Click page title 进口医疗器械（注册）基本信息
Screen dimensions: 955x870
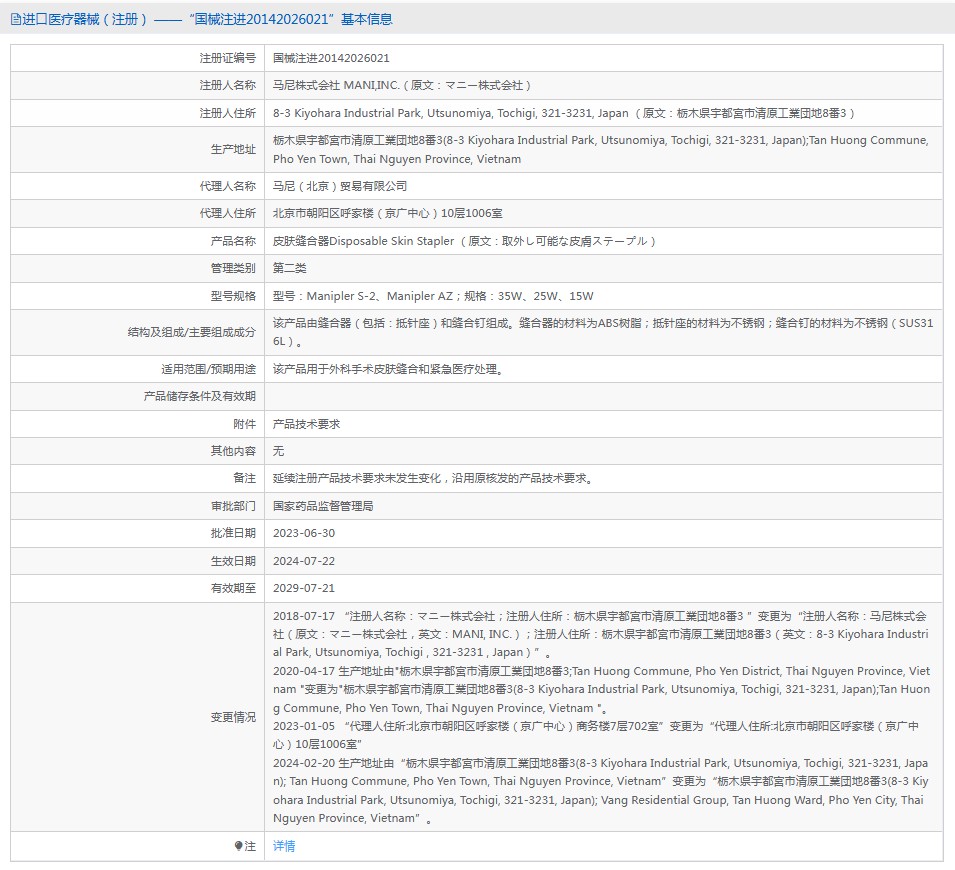click(207, 19)
